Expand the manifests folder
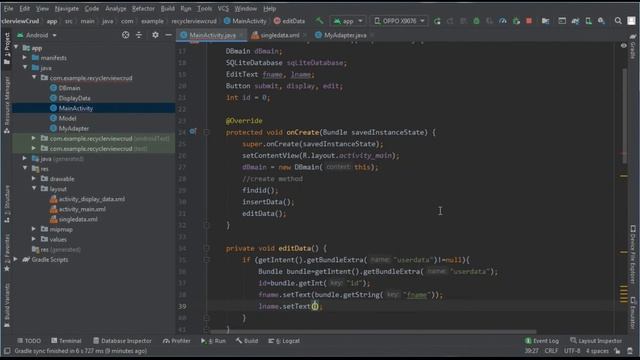Screen dimensions: 640x360 click(25, 58)
